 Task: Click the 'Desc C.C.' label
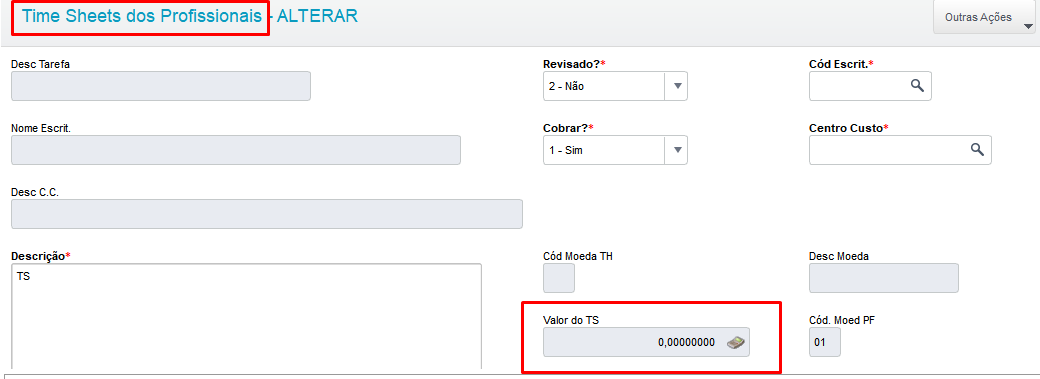point(35,192)
